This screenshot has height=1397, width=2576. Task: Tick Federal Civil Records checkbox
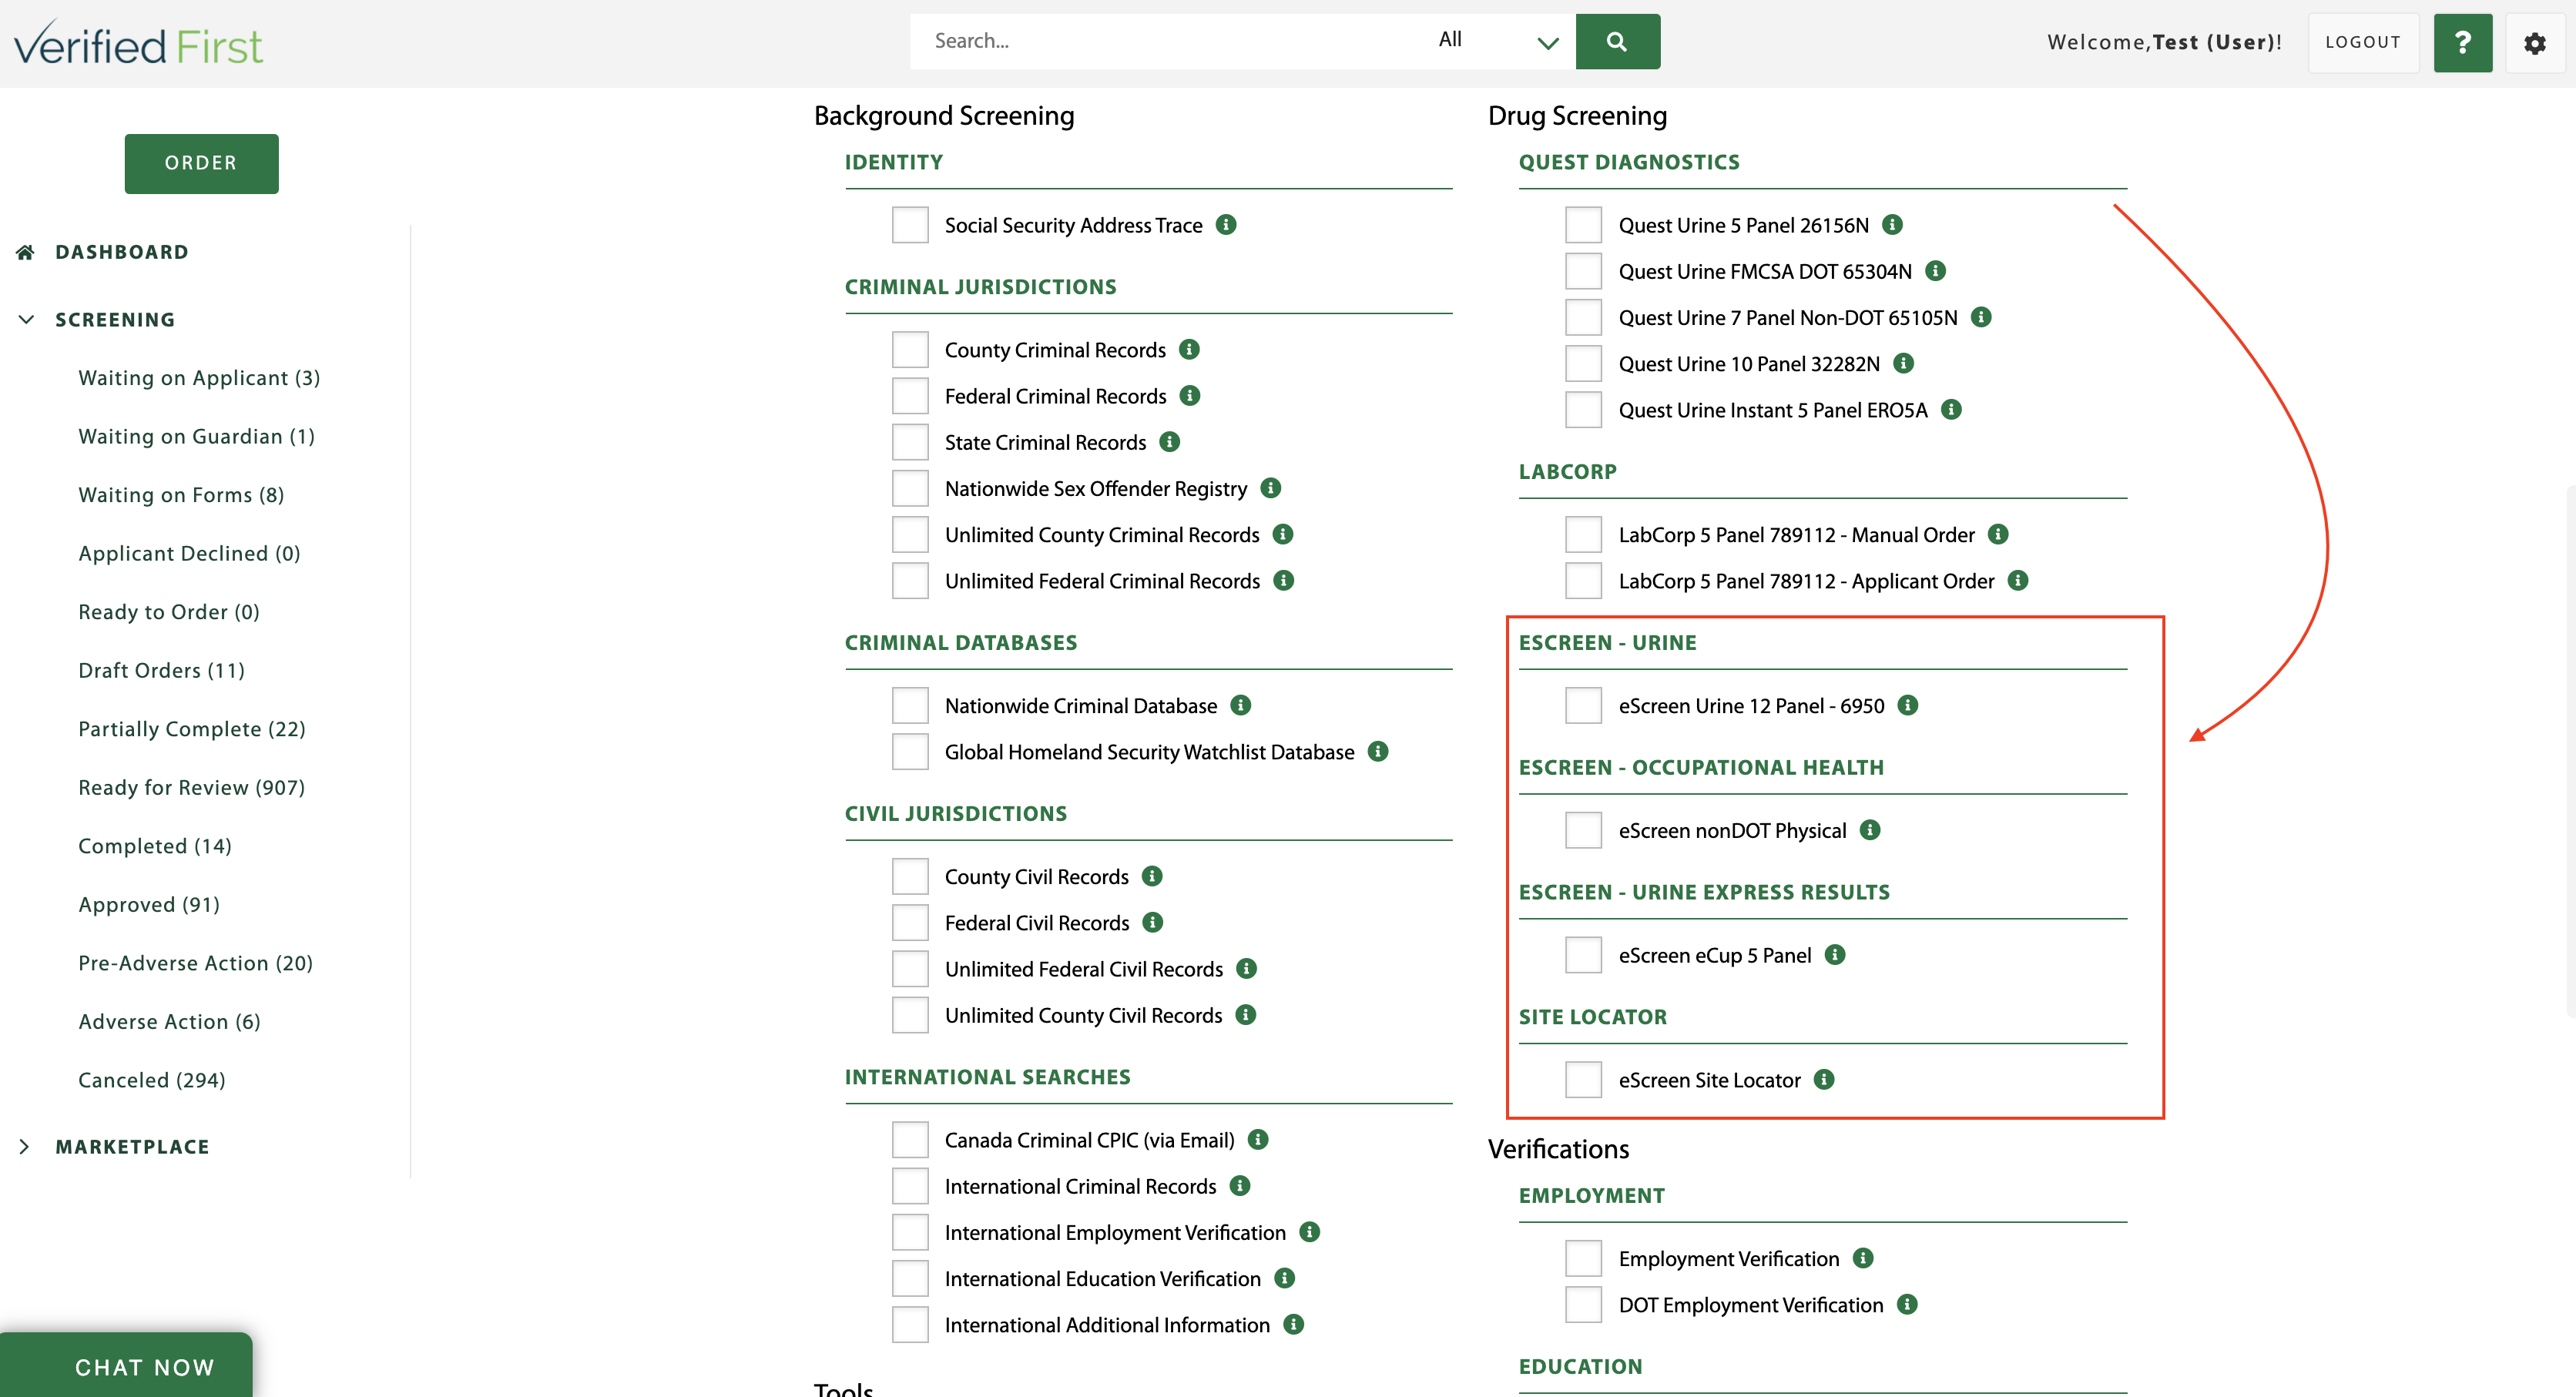pos(910,923)
